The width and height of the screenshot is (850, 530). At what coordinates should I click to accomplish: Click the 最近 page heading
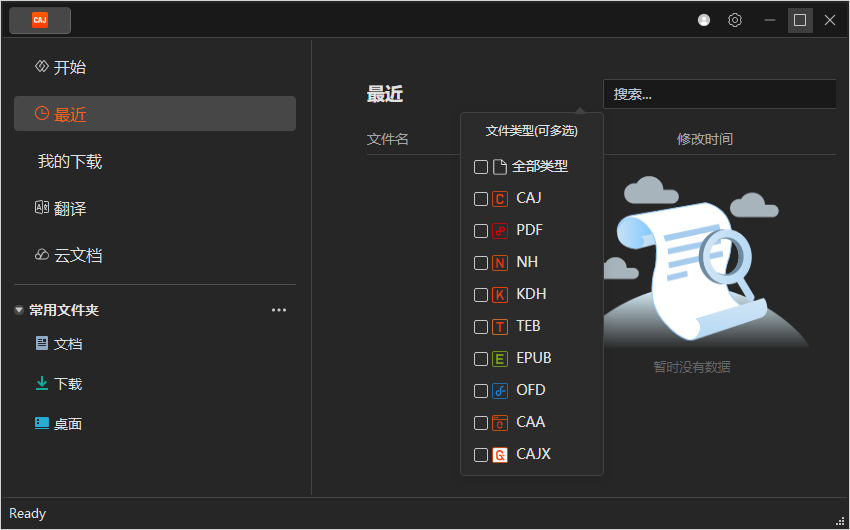(x=384, y=94)
